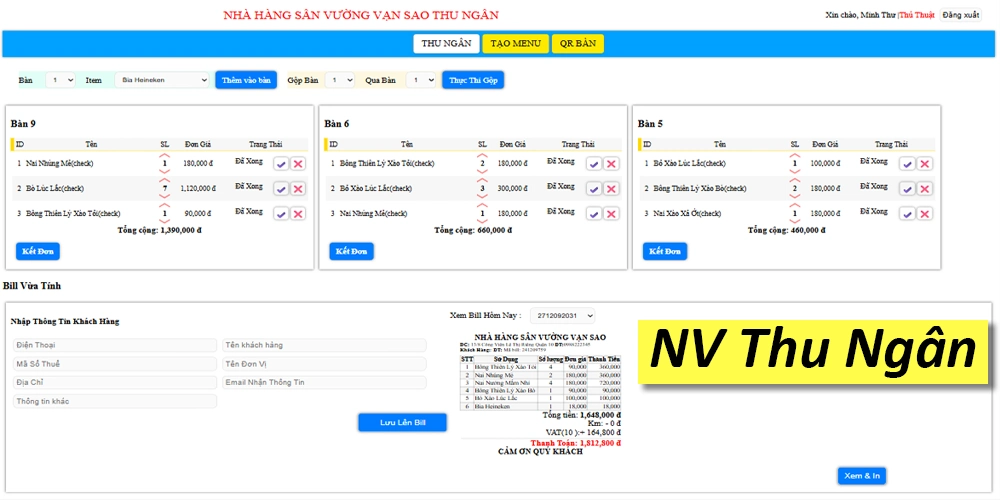Image resolution: width=1000 pixels, height=500 pixels.
Task: Click the X for Bông Thiên Lý Xào Tỏi in Bàn 6
Action: tap(611, 164)
